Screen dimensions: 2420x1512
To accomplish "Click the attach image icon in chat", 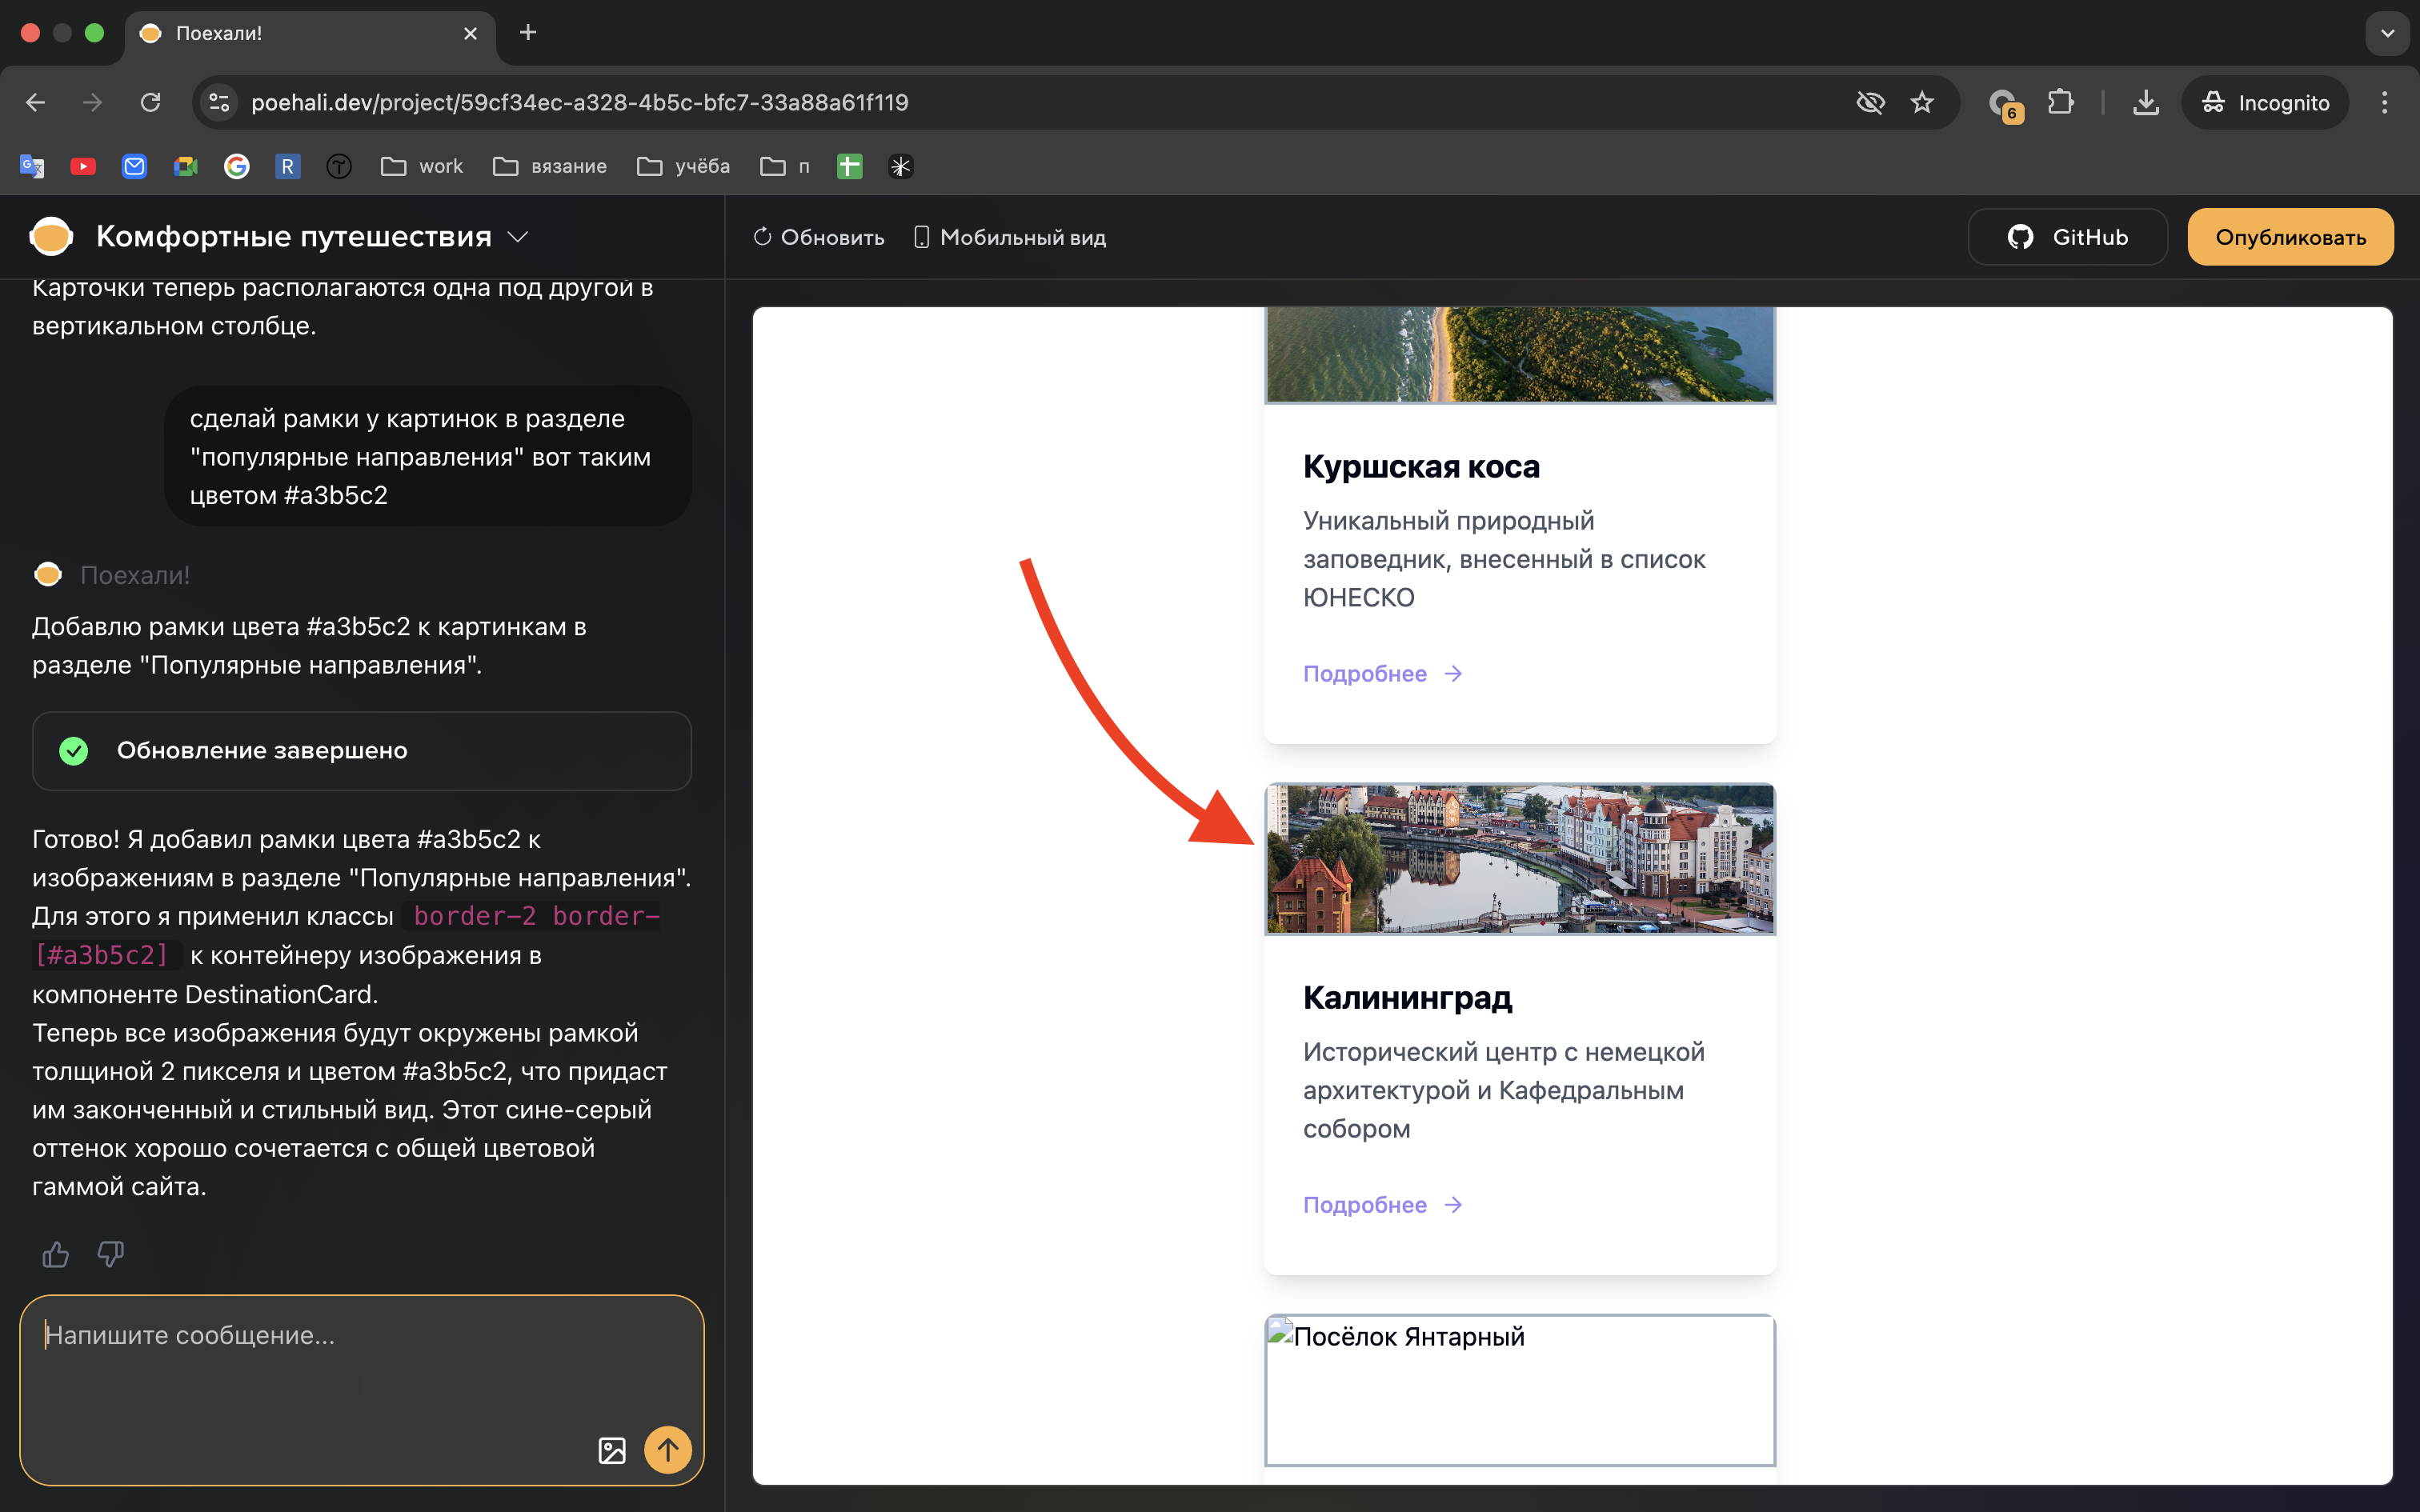I will click(612, 1450).
